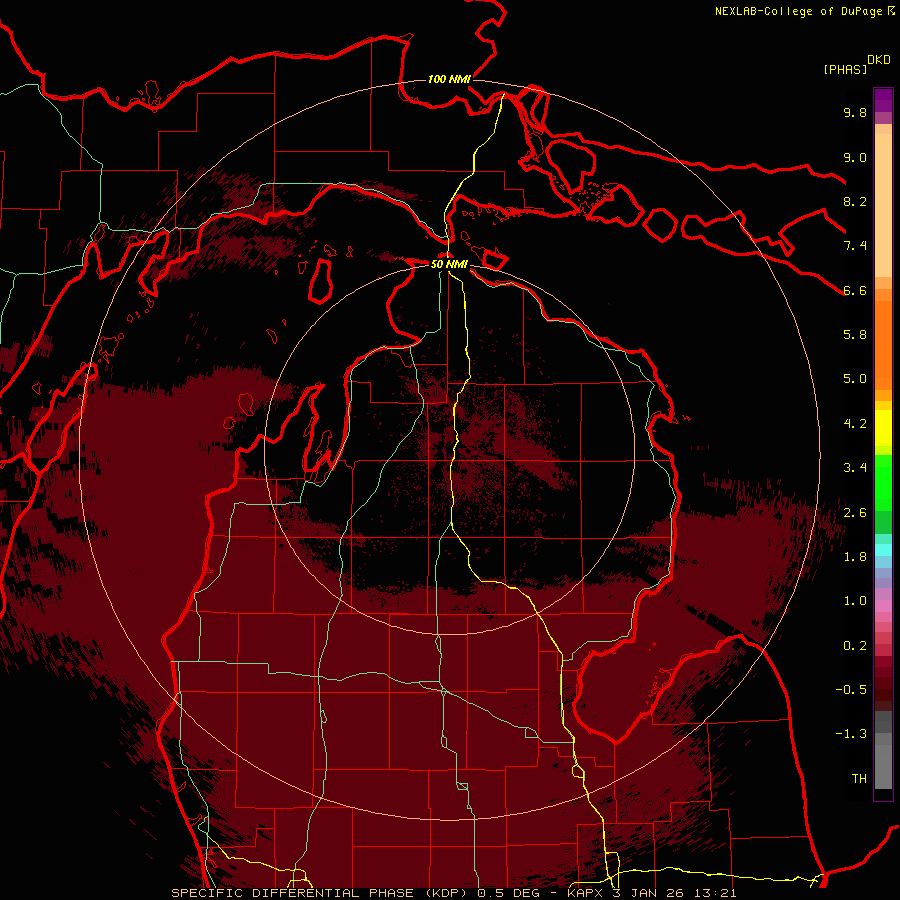Select the 5.0 scale label
This screenshot has height=900, width=900.
pos(855,379)
